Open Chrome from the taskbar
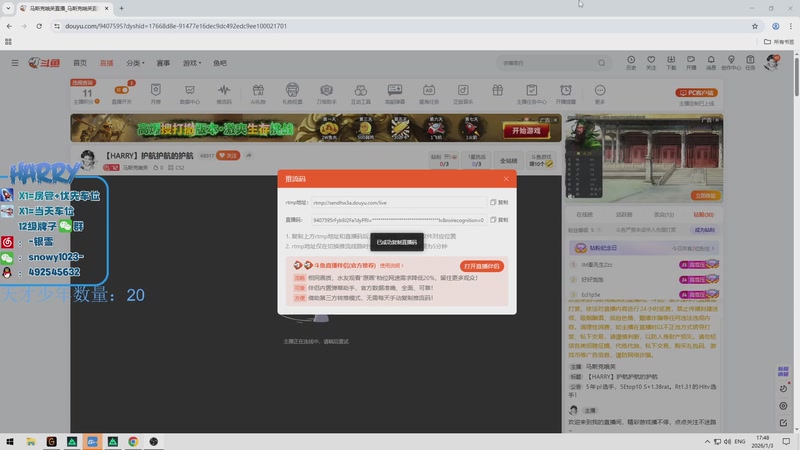 133,441
